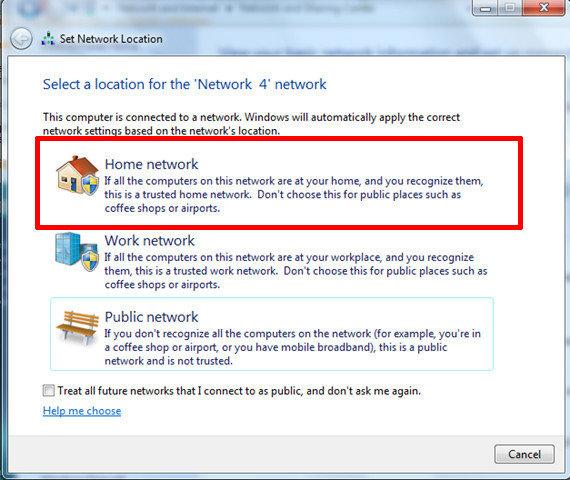Check Treat all future networks as public
The height and width of the screenshot is (480, 570).
coord(48,391)
